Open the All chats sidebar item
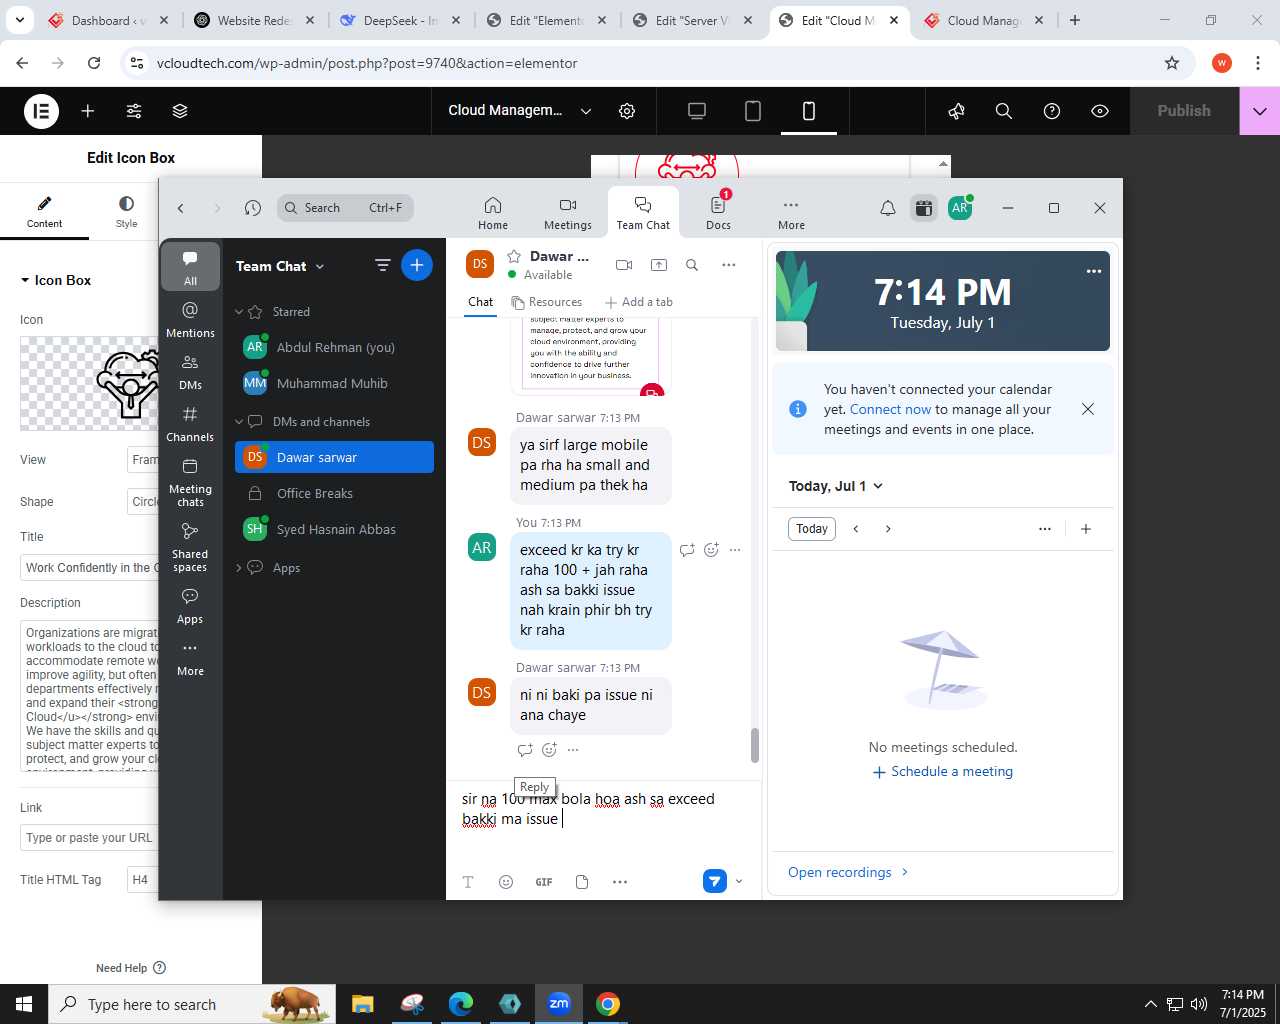The height and width of the screenshot is (1024, 1280). 190,267
